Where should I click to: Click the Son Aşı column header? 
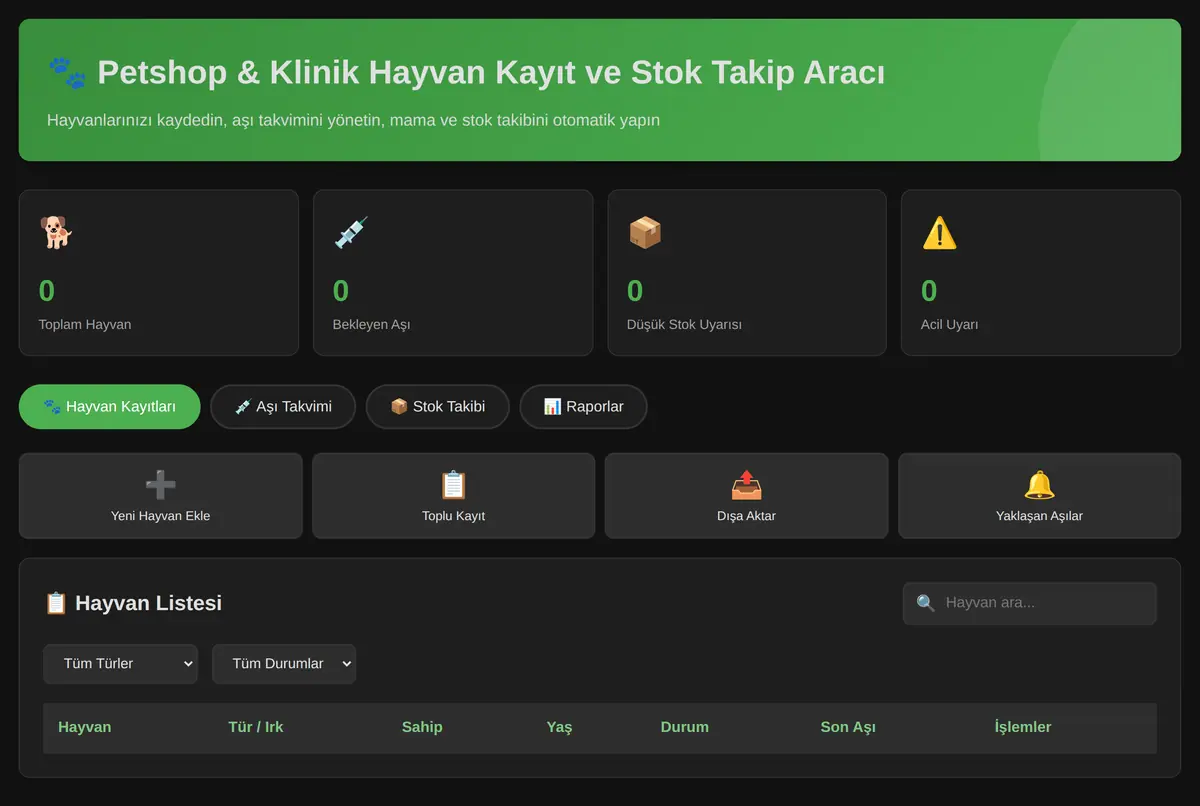point(848,727)
